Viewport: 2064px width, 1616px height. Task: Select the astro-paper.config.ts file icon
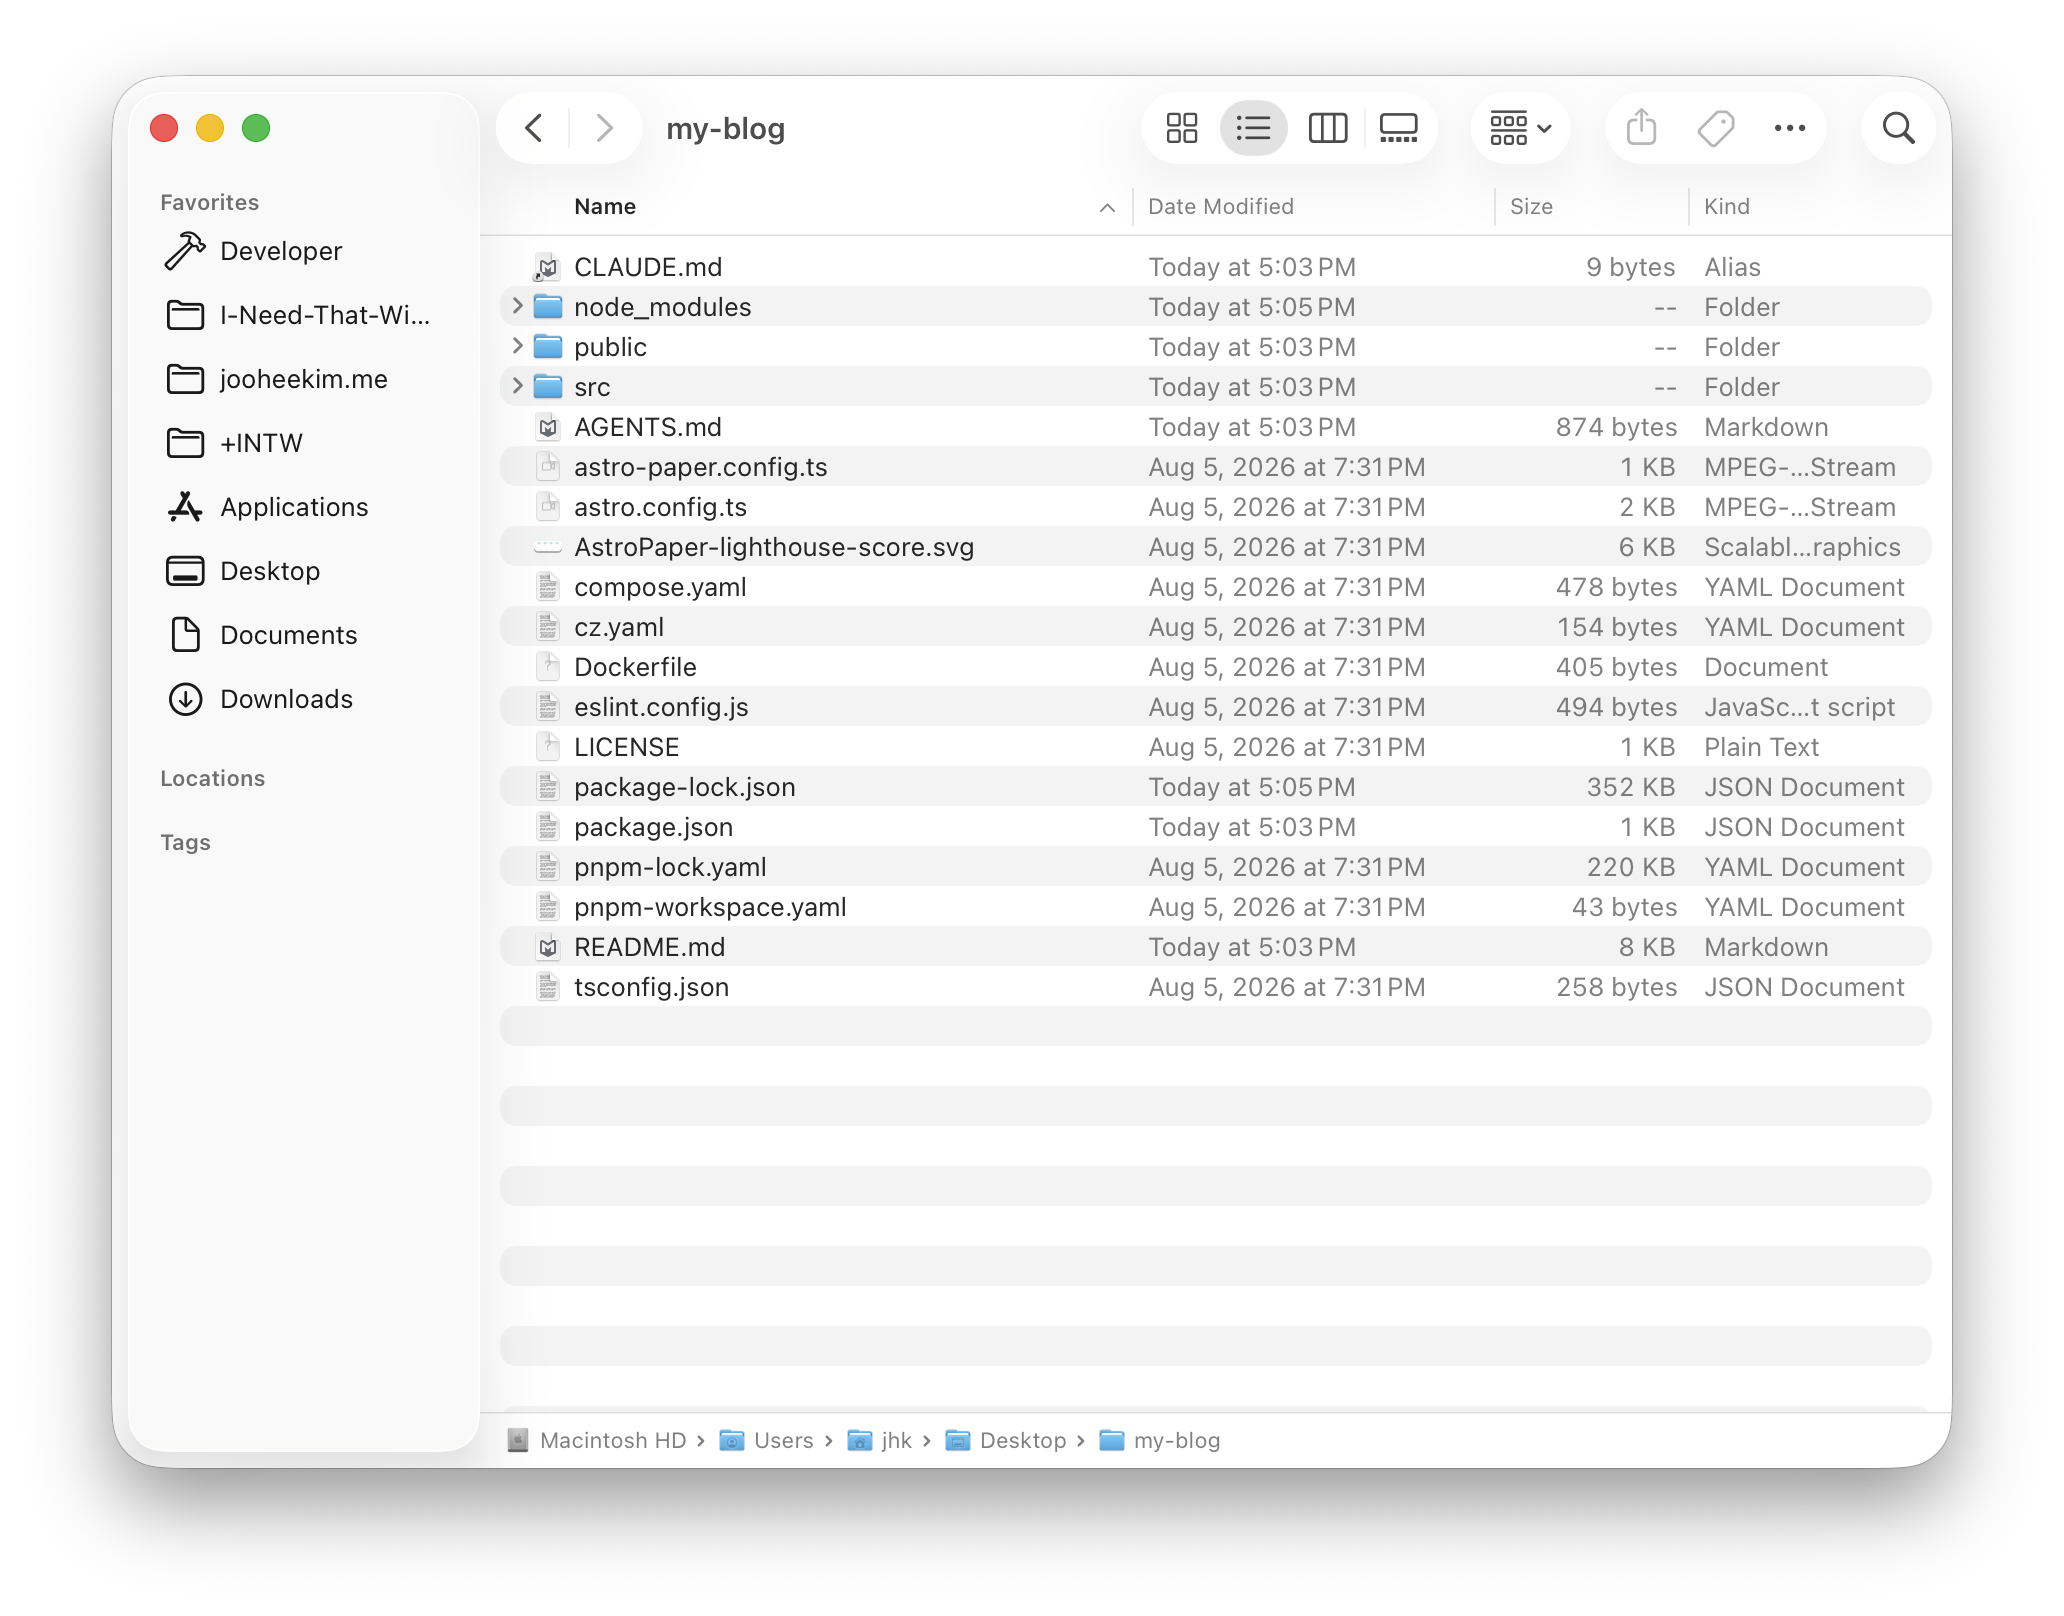pos(547,467)
